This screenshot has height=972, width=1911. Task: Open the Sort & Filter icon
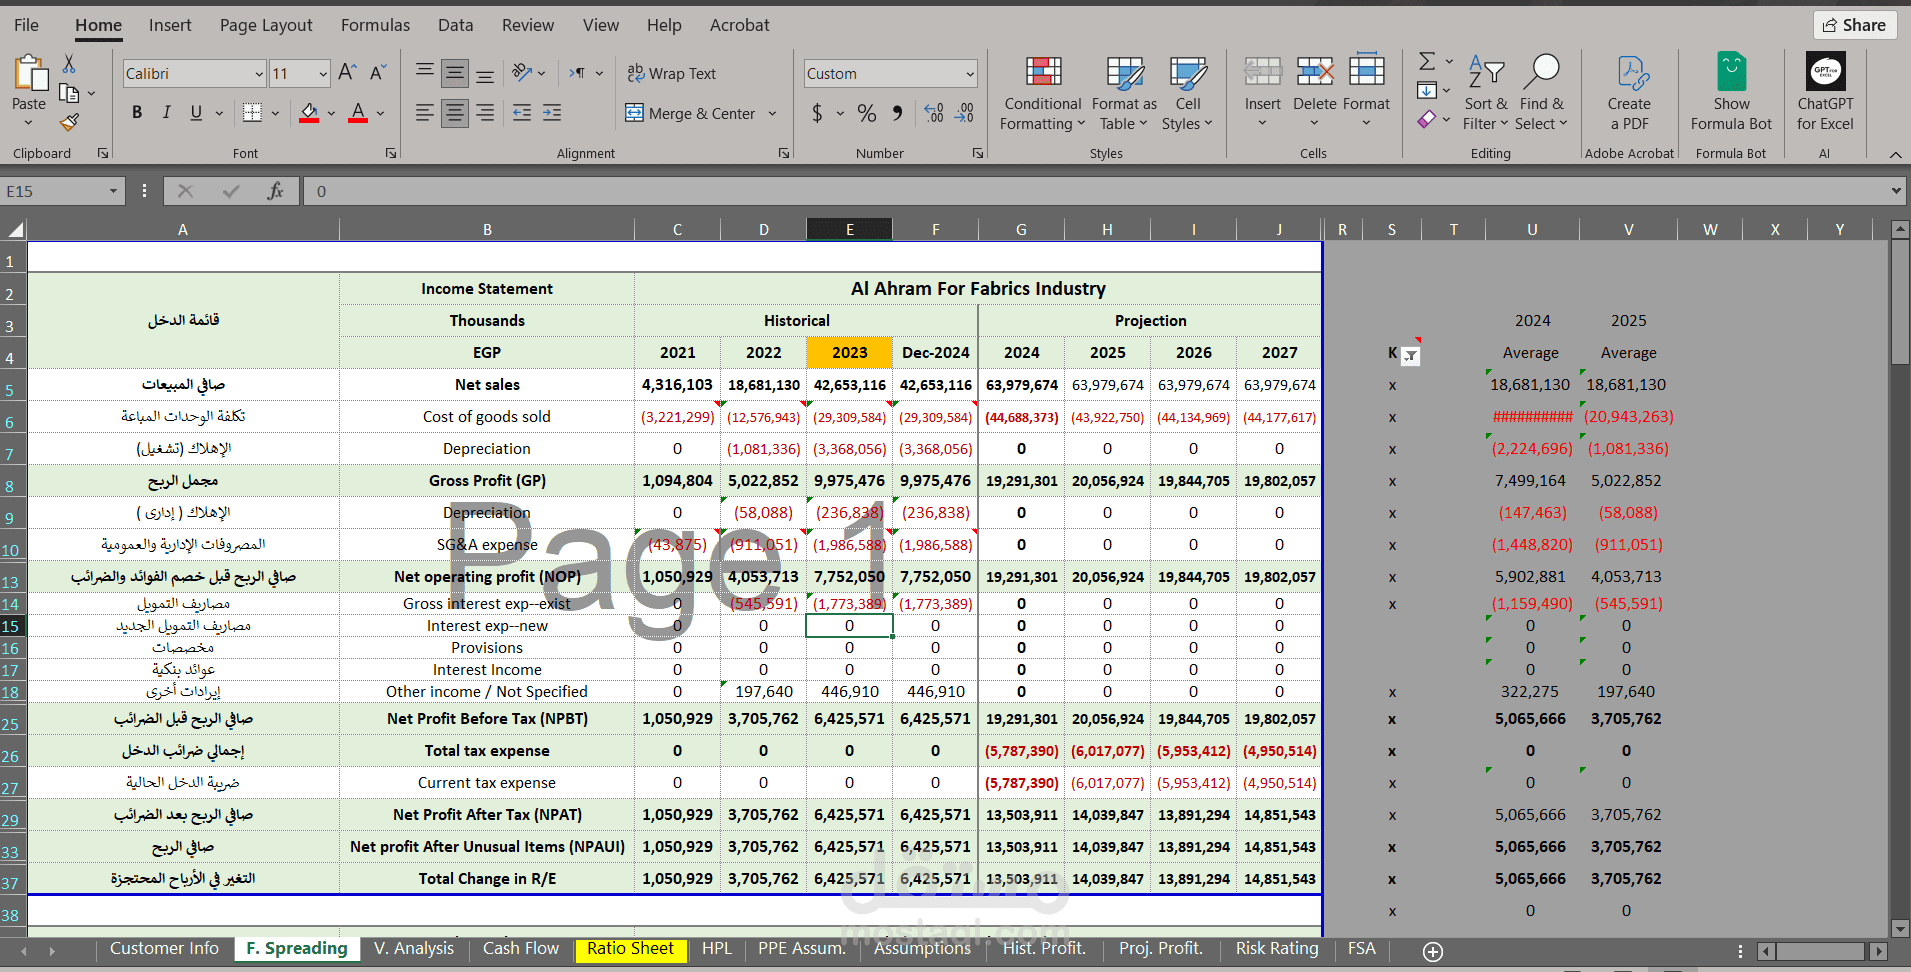(1486, 72)
